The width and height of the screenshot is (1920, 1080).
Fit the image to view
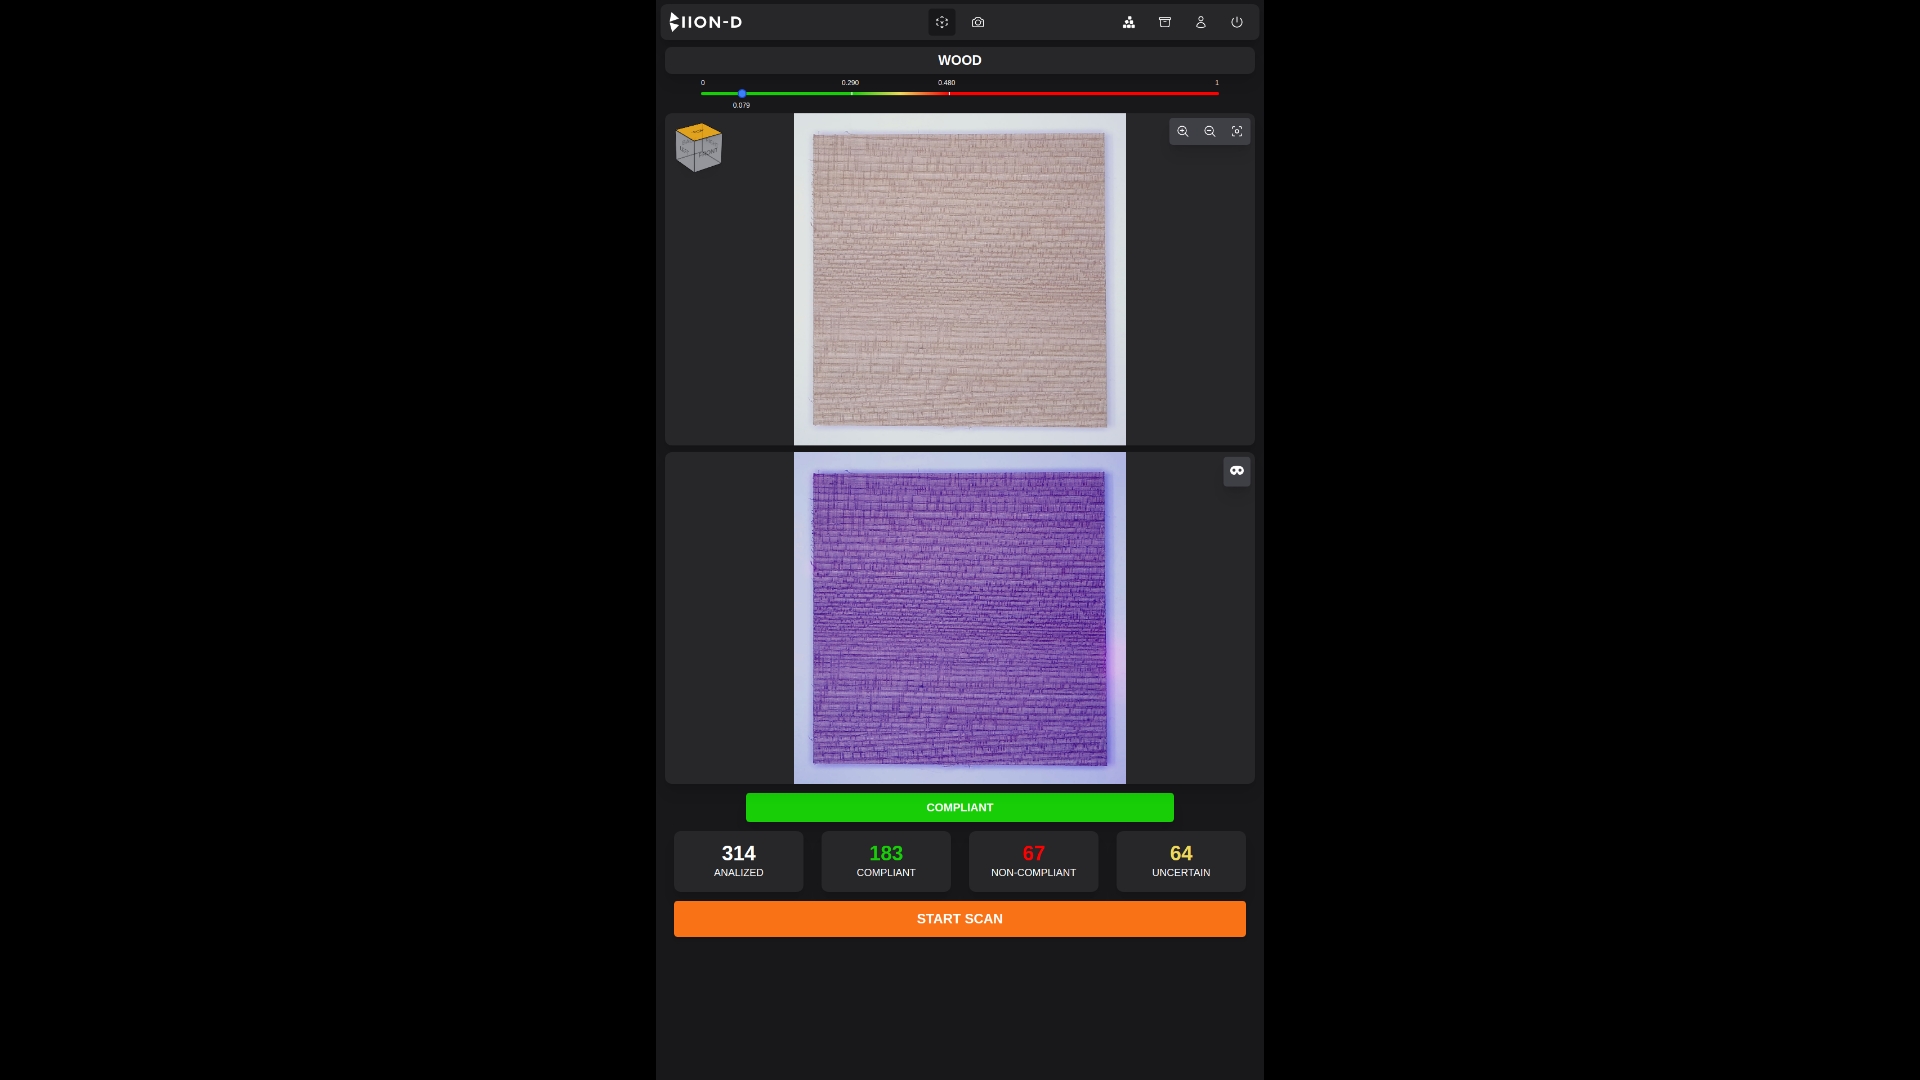[1237, 132]
